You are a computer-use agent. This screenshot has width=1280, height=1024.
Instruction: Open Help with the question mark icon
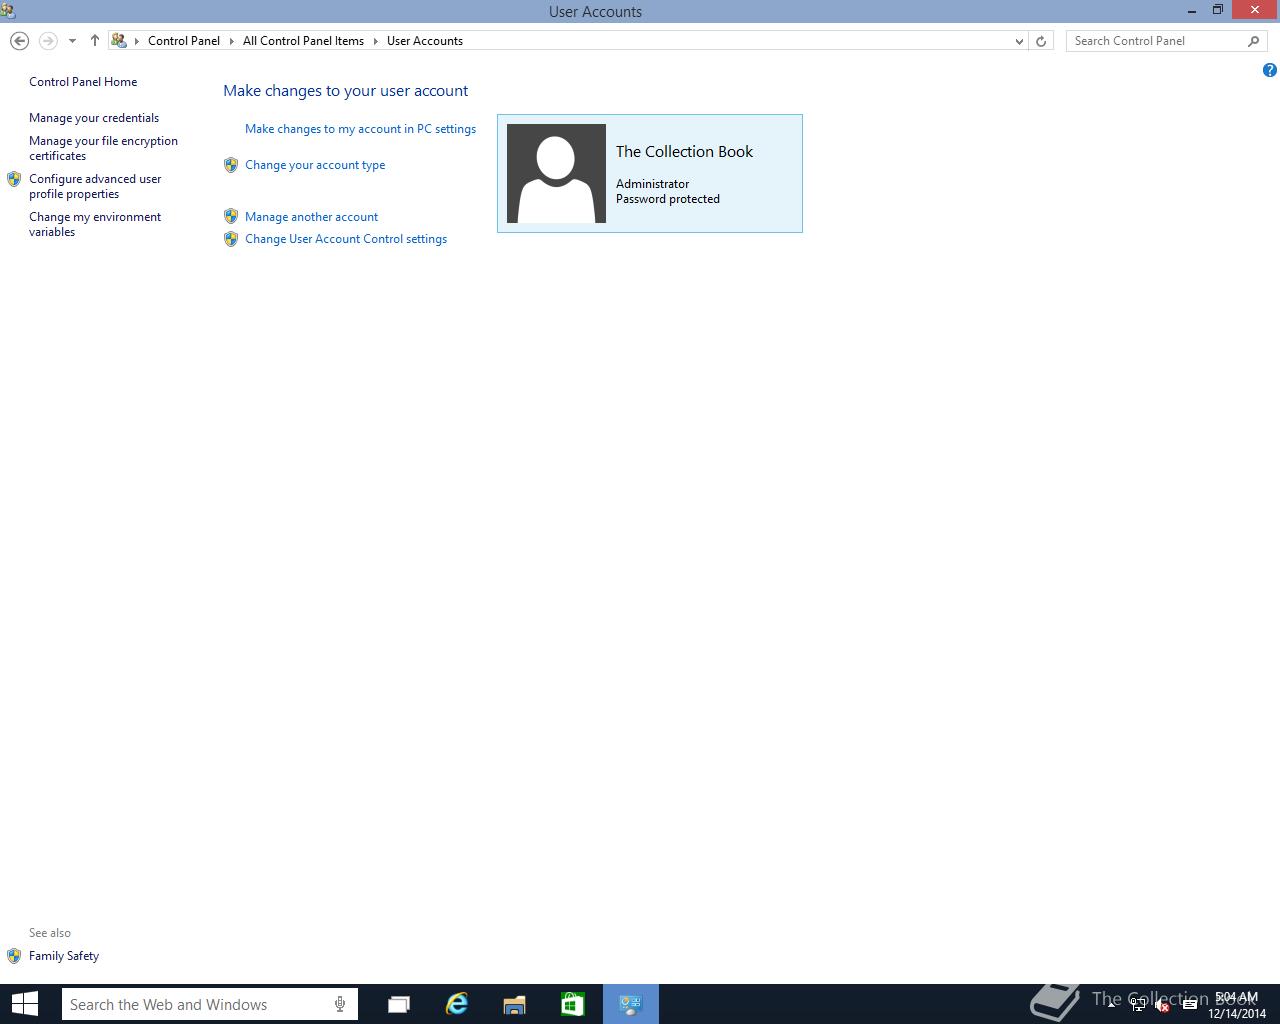point(1270,70)
